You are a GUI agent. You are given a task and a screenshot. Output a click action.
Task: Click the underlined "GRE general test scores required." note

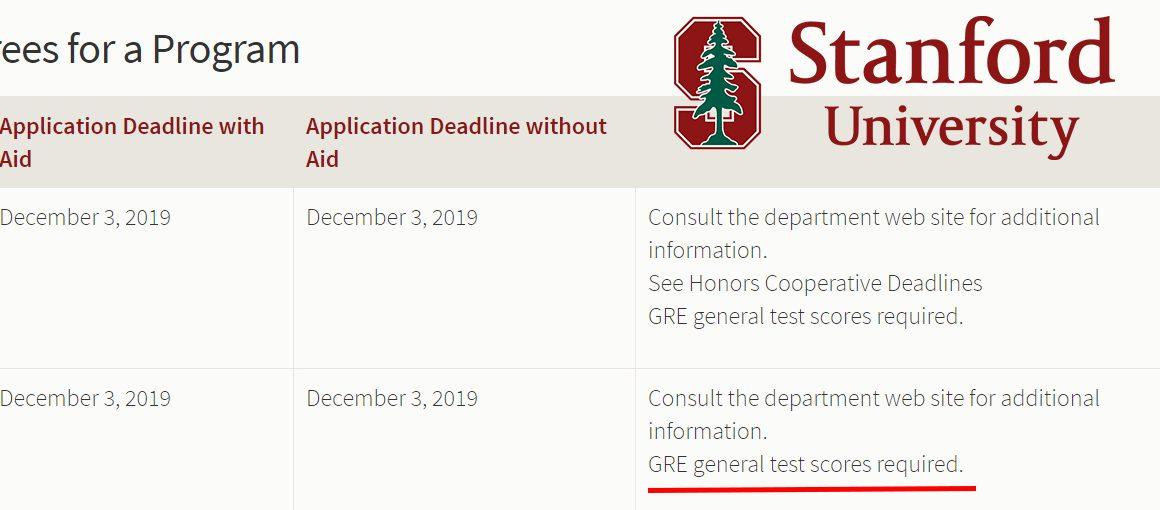click(x=806, y=465)
